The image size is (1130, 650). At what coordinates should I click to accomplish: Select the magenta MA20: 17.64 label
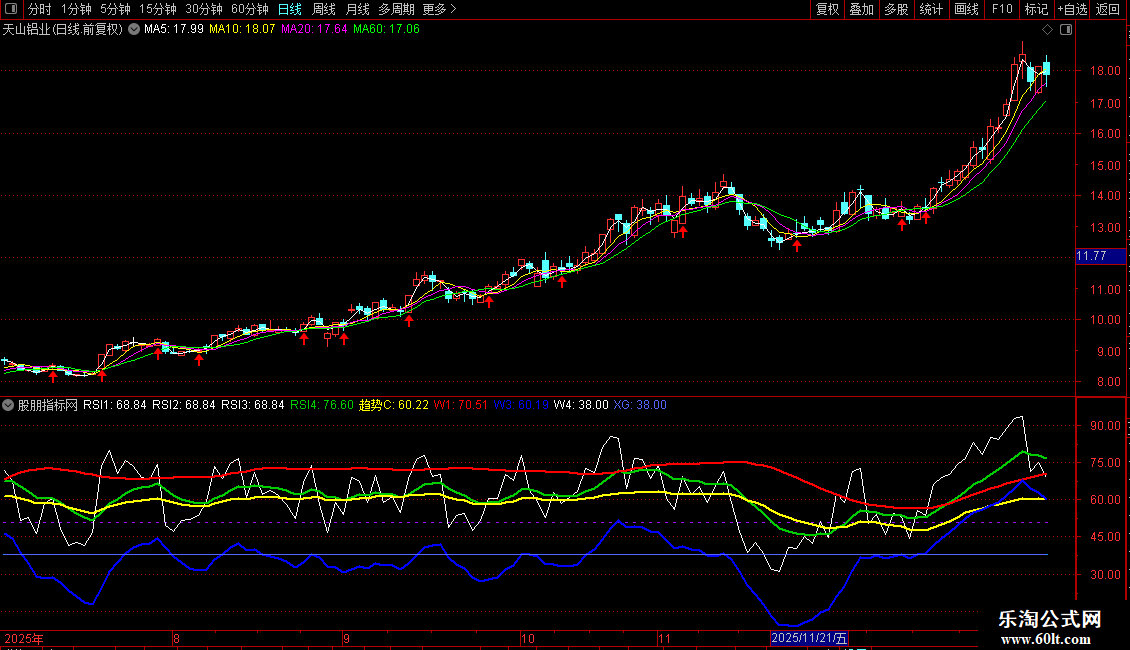coord(314,30)
